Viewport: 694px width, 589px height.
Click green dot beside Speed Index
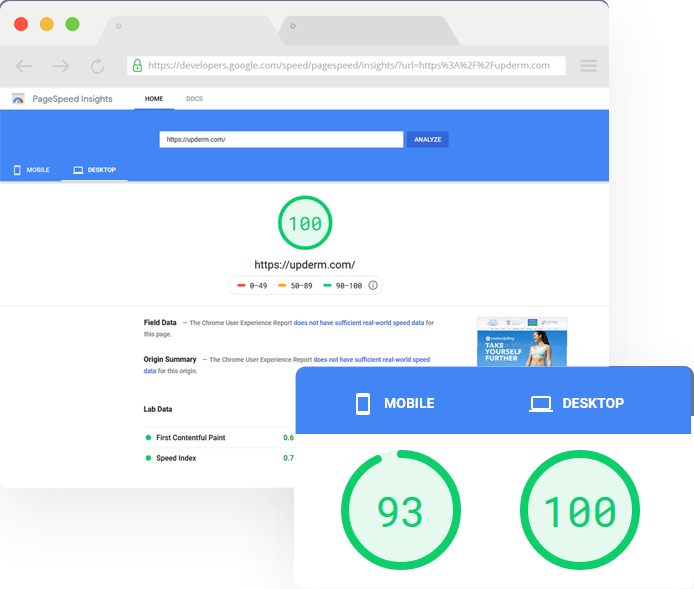[x=148, y=458]
